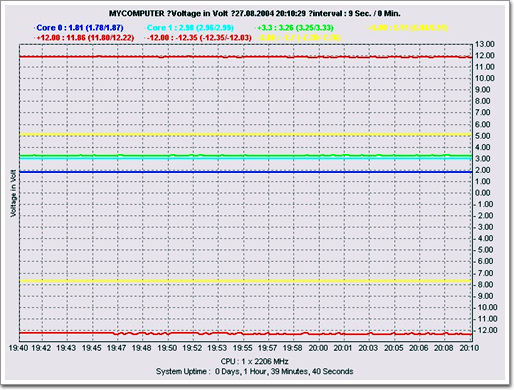Select the 20:05 time label
The height and width of the screenshot is (390, 514).
click(394, 348)
